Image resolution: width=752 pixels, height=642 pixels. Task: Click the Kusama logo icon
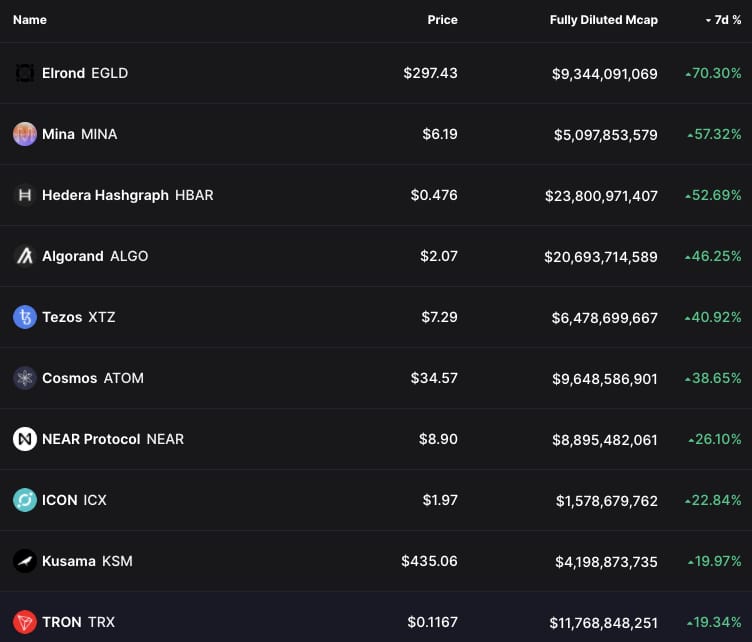coord(25,561)
